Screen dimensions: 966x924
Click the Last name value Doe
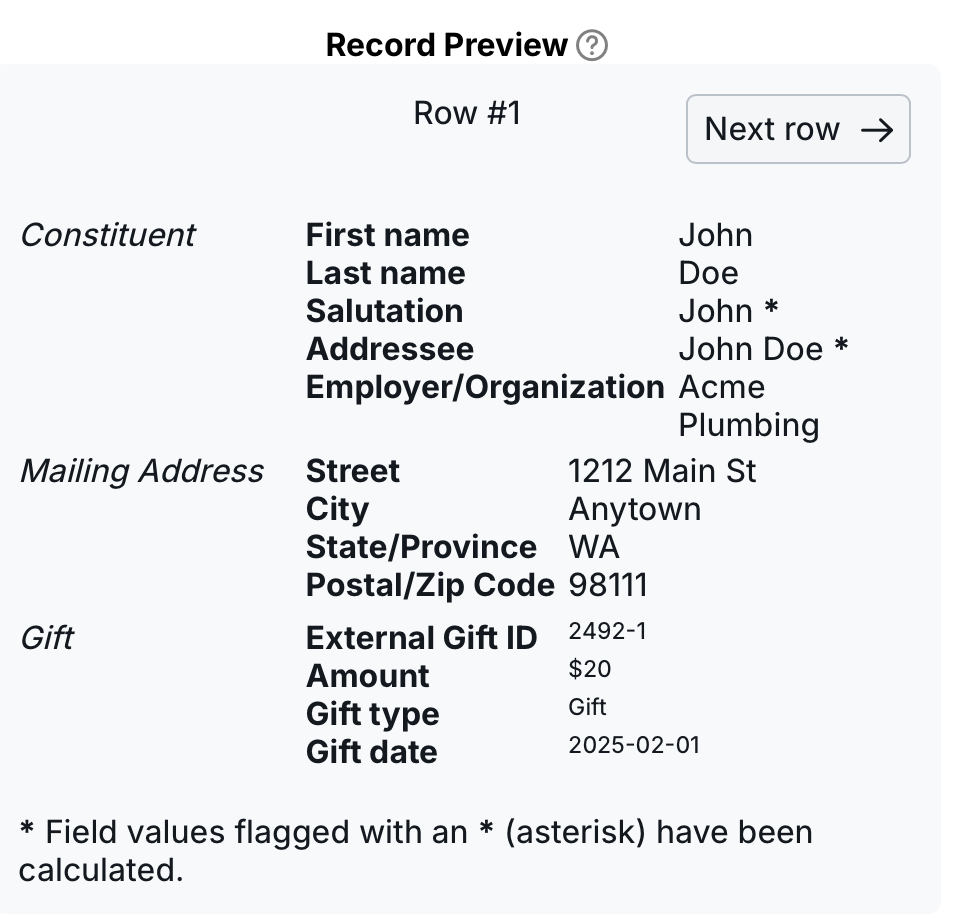click(x=708, y=273)
